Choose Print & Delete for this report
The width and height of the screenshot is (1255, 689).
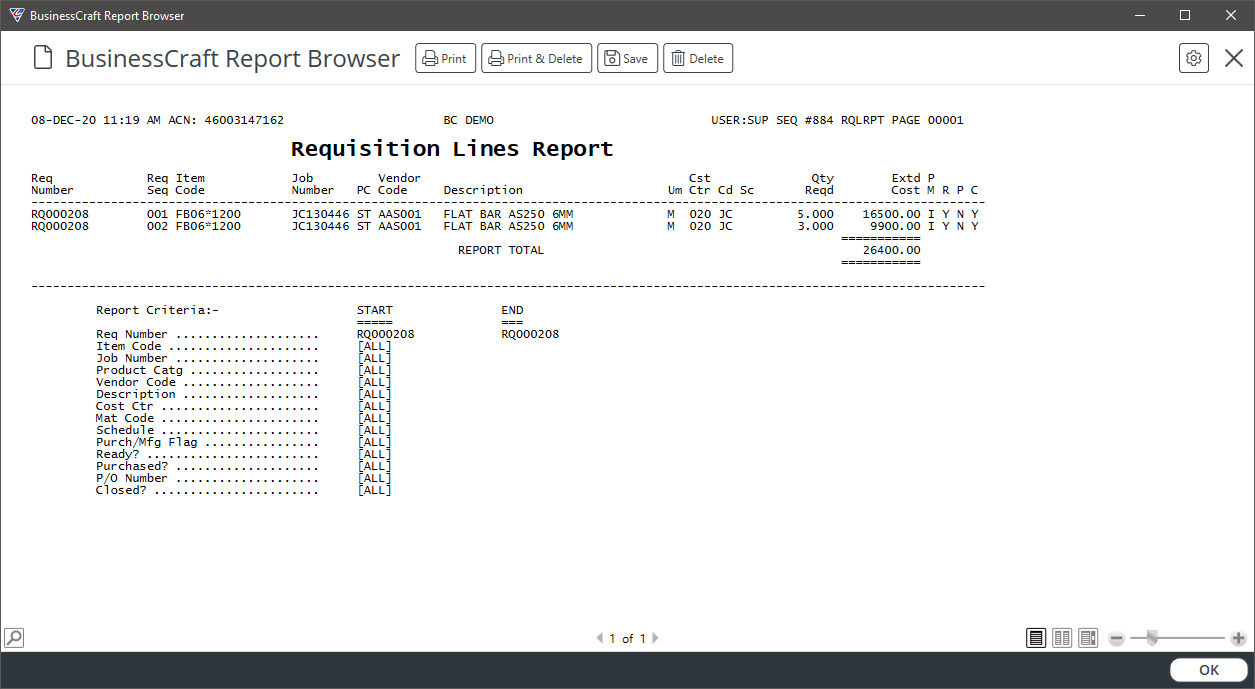[536, 59]
